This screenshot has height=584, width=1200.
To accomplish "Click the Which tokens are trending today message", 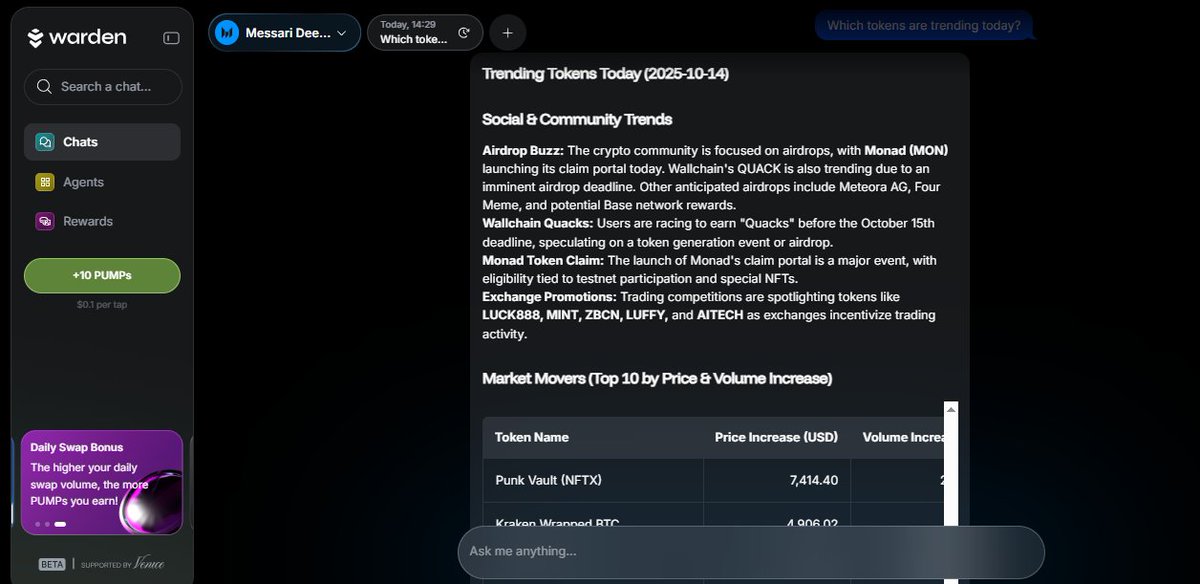I will [x=924, y=26].
